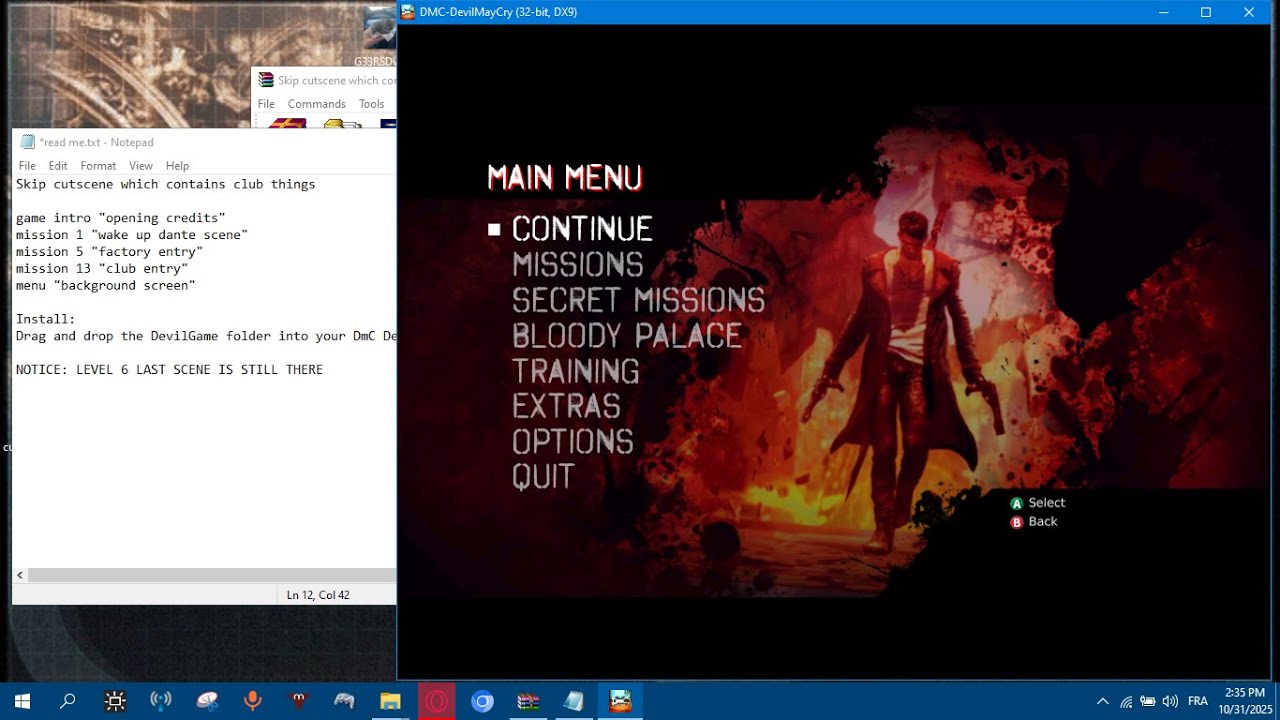Click the dark red bull head taskbar icon

(x=298, y=701)
